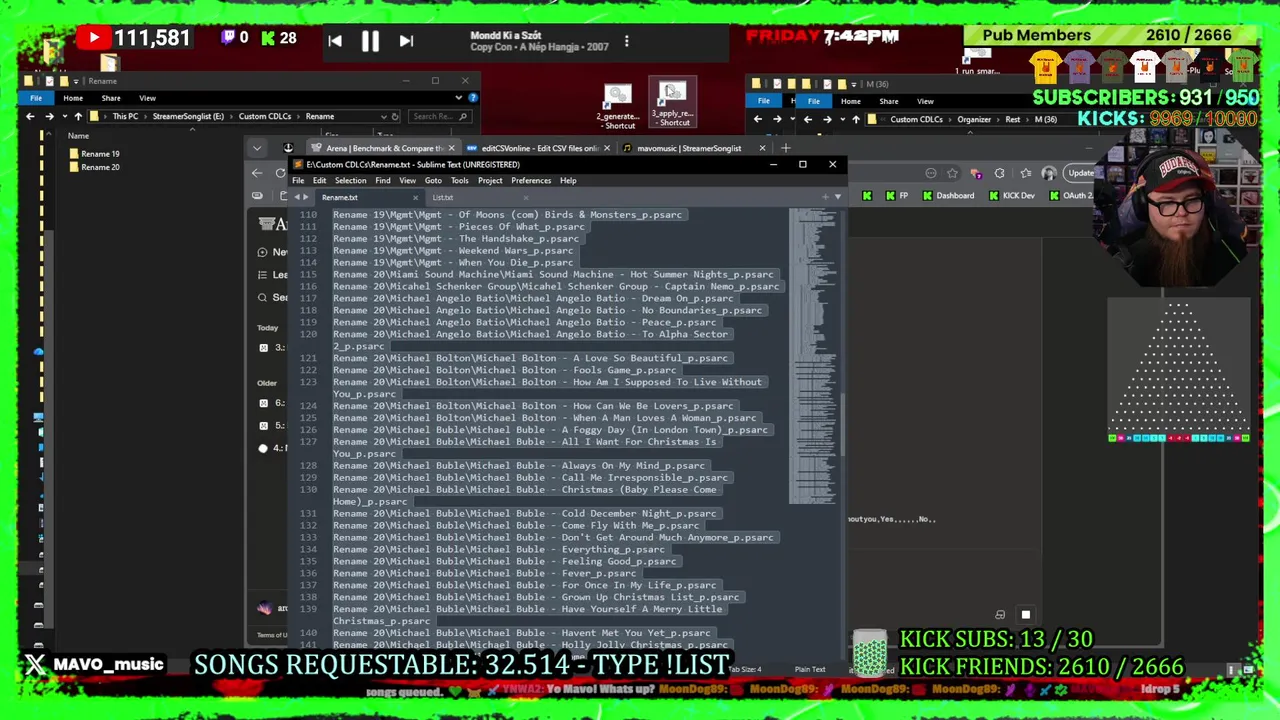The width and height of the screenshot is (1280, 720).
Task: Open the Dashboard bookmark
Action: 947,195
